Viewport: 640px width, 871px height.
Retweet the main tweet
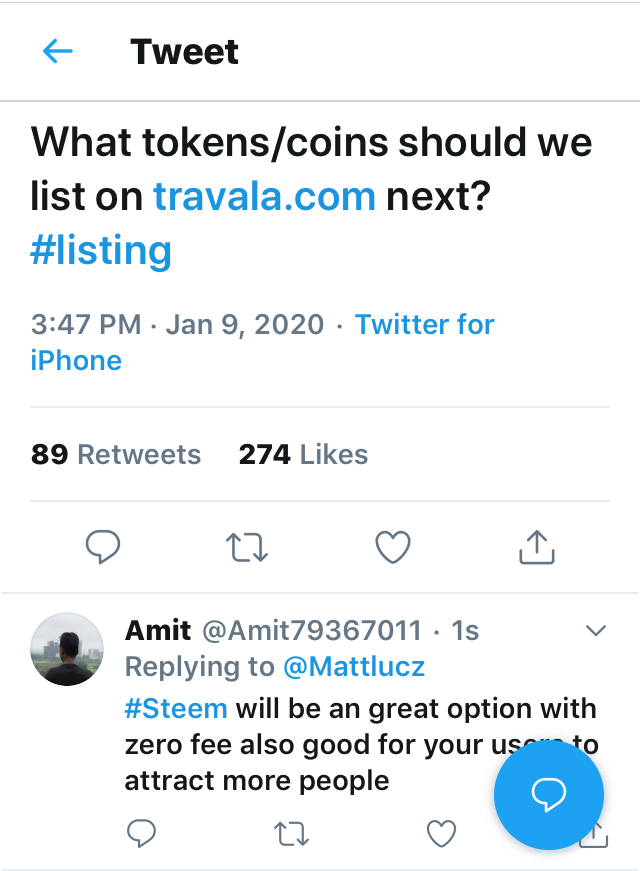[x=247, y=547]
